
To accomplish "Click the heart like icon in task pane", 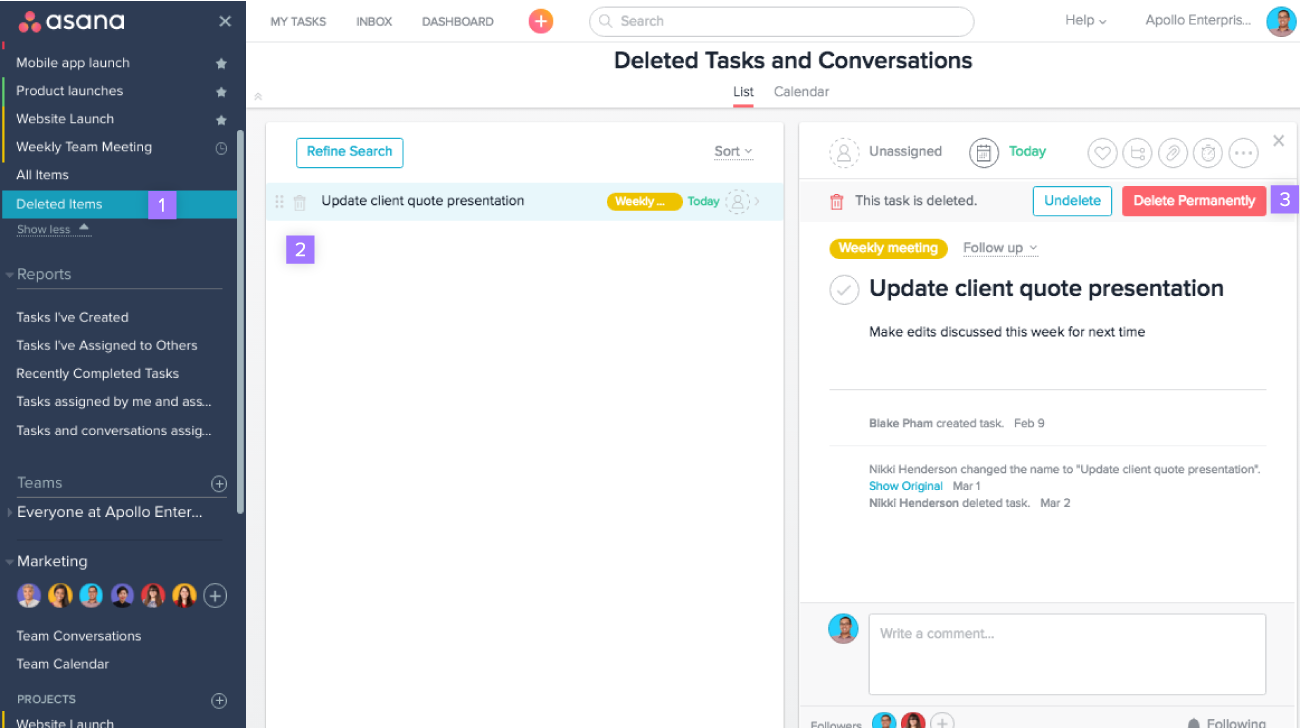I will [1102, 153].
